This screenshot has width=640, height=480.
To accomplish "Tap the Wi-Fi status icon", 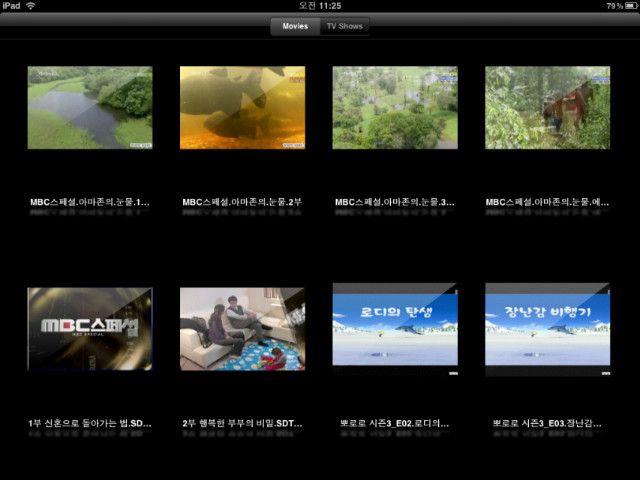I will pyautogui.click(x=31, y=6).
